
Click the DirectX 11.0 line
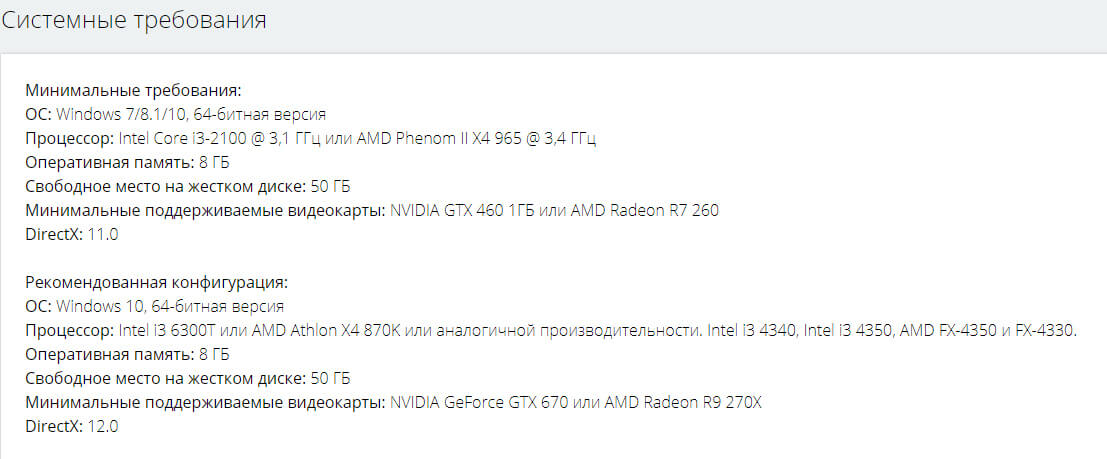pyautogui.click(x=72, y=234)
